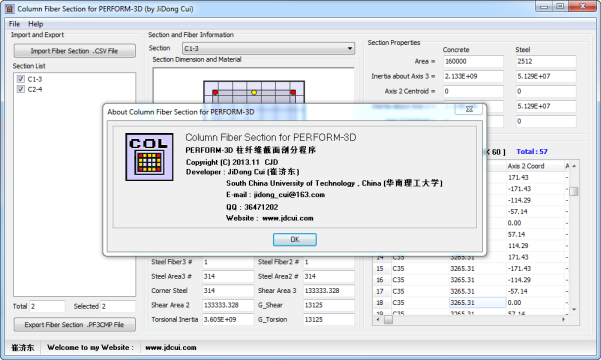Screen dimensions: 601x360
Task: Open the Help menu
Action: tap(36, 24)
